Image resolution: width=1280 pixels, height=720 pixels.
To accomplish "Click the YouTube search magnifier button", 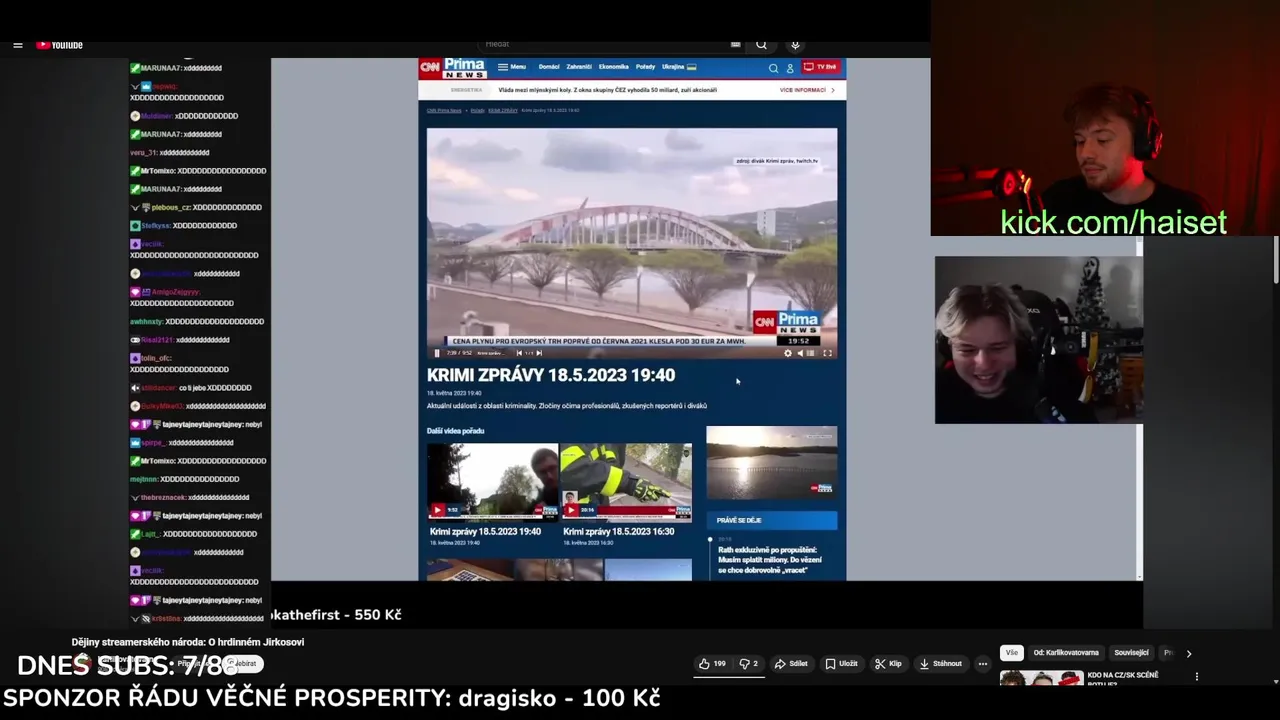I will (x=761, y=45).
